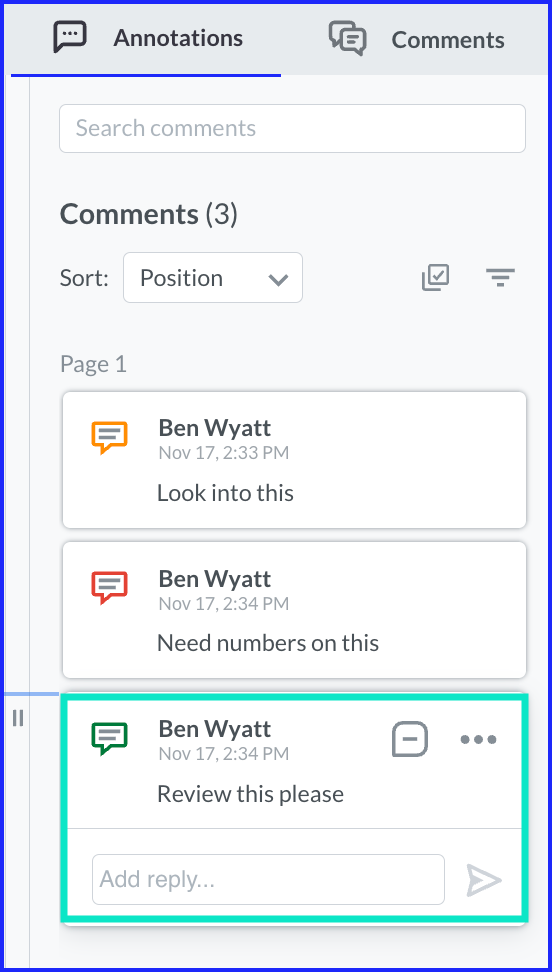Click the Add reply field

[x=268, y=879]
